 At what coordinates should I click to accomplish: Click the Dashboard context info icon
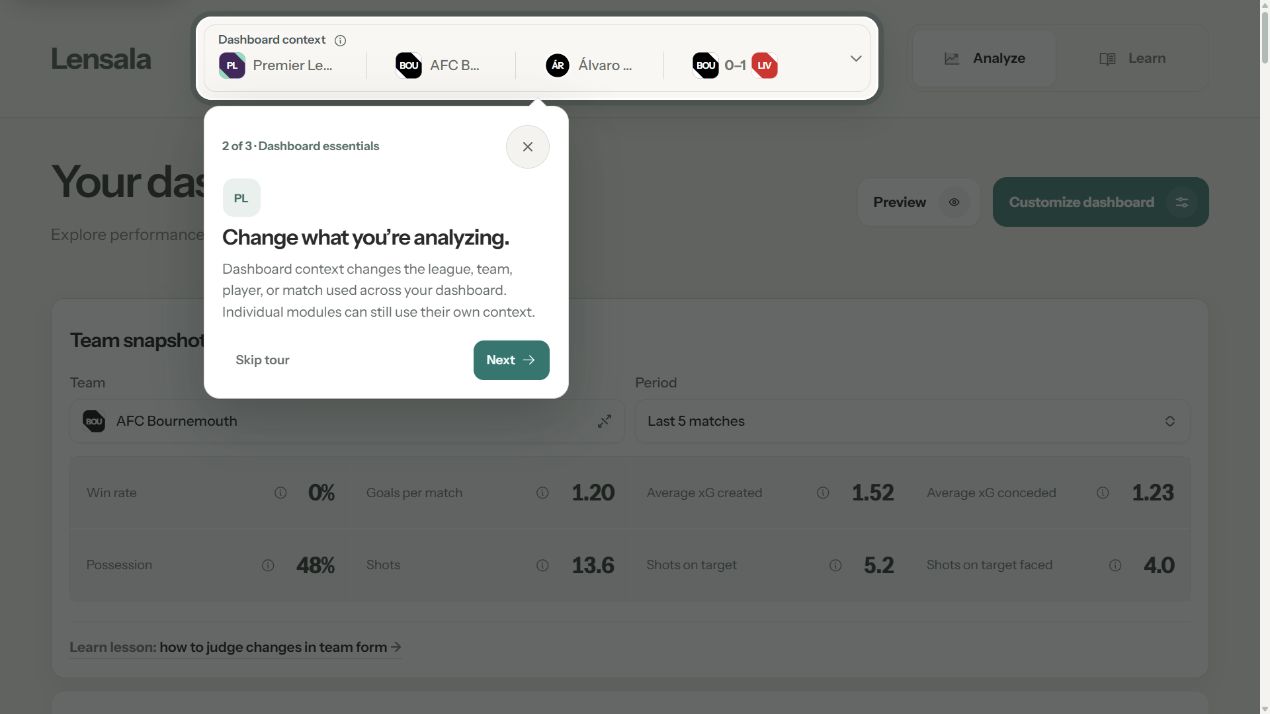[340, 41]
